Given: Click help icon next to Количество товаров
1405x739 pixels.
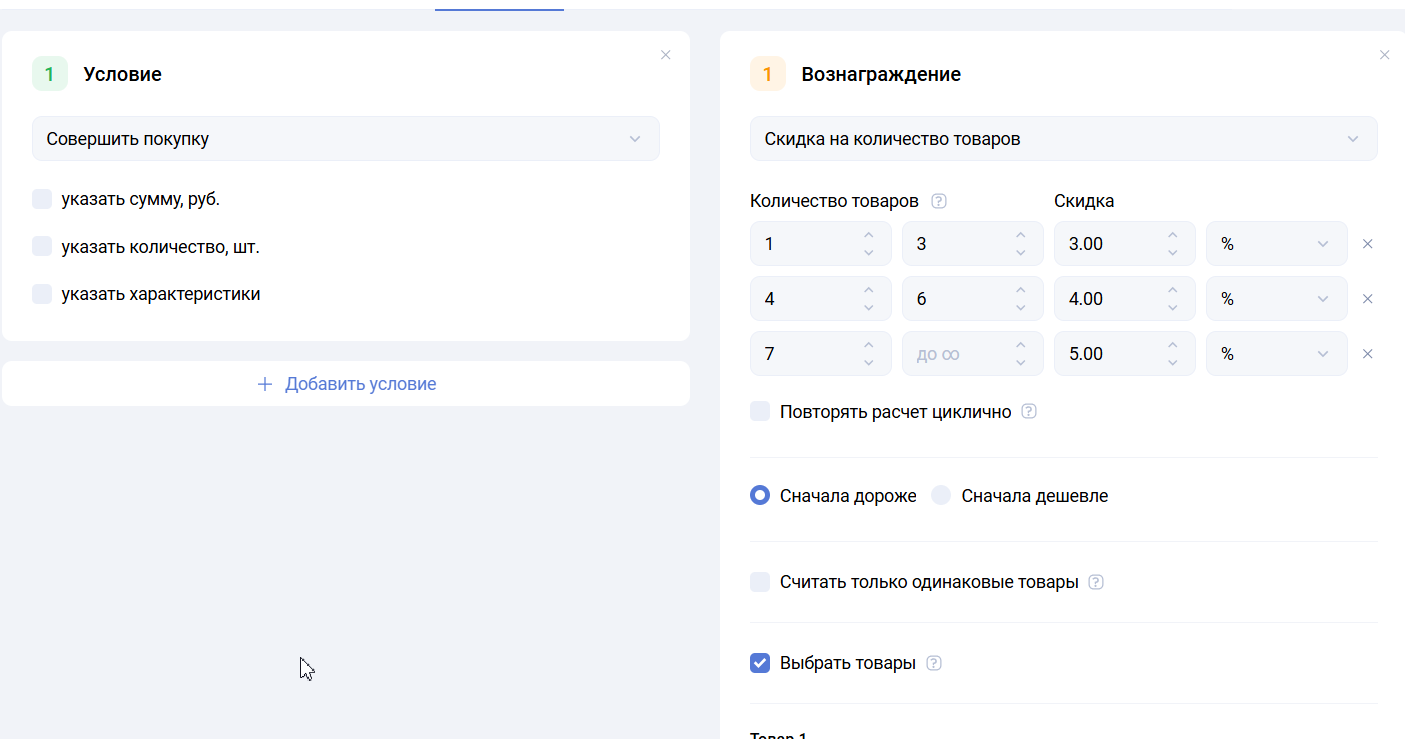Looking at the screenshot, I should coord(938,201).
